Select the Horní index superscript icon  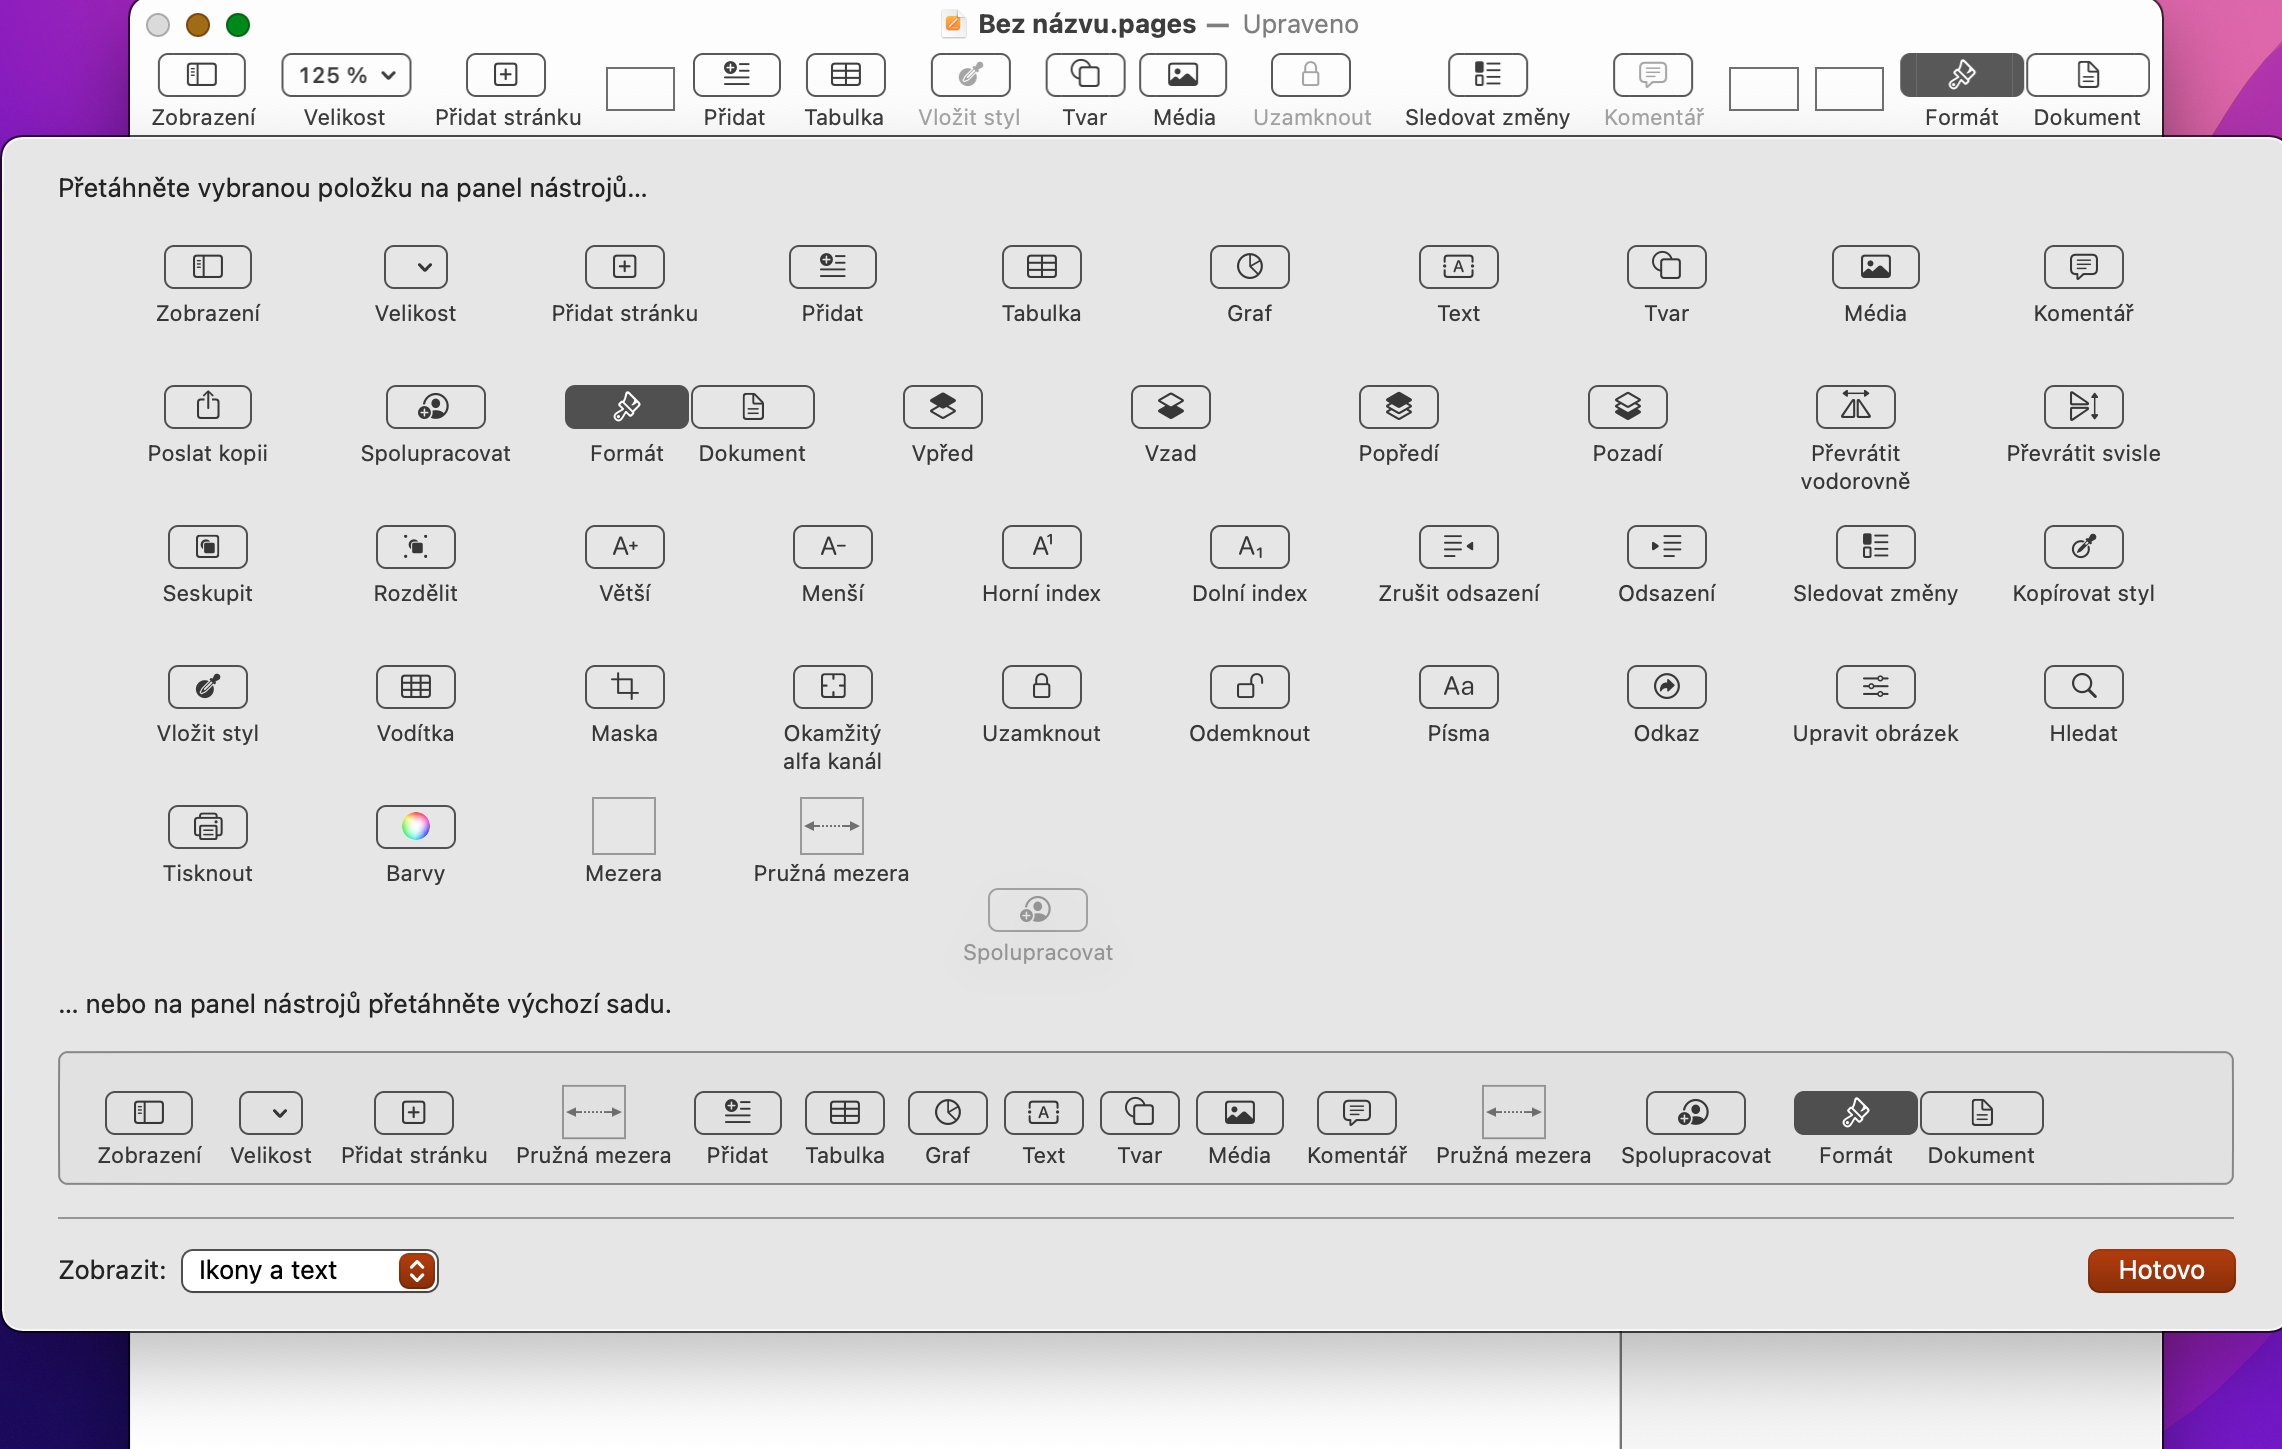pyautogui.click(x=1041, y=547)
